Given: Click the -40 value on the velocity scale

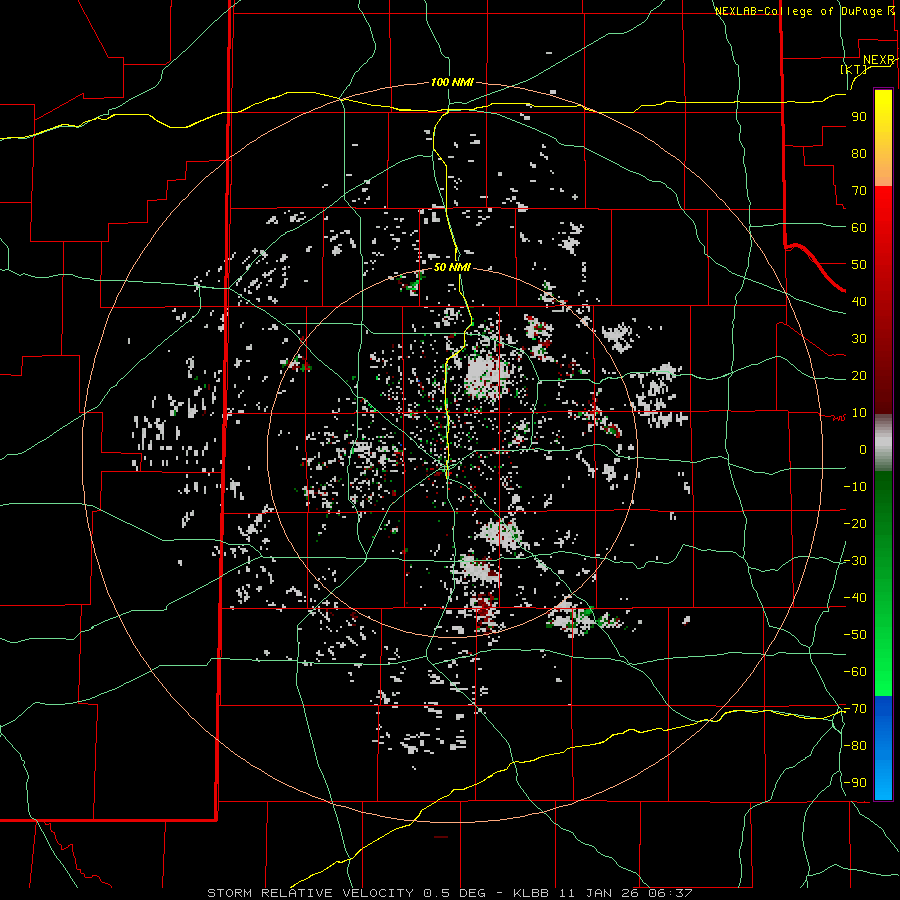Looking at the screenshot, I should point(855,598).
